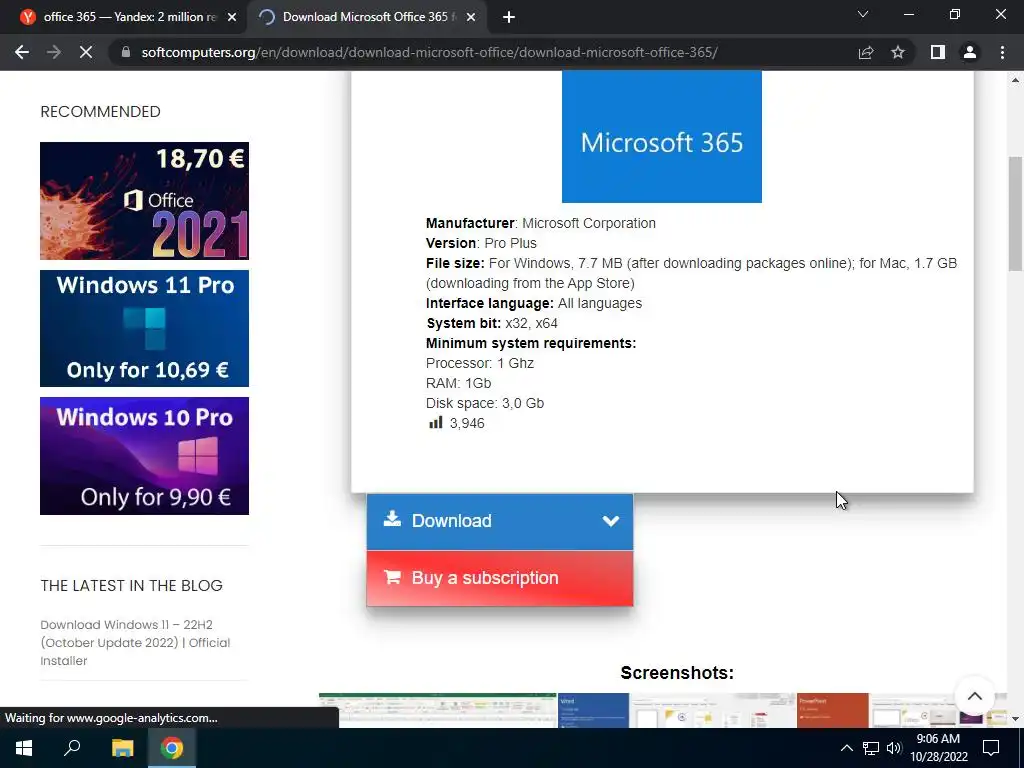Screen dimensions: 1024x768
Task: Open the volume control icon
Action: (894, 748)
